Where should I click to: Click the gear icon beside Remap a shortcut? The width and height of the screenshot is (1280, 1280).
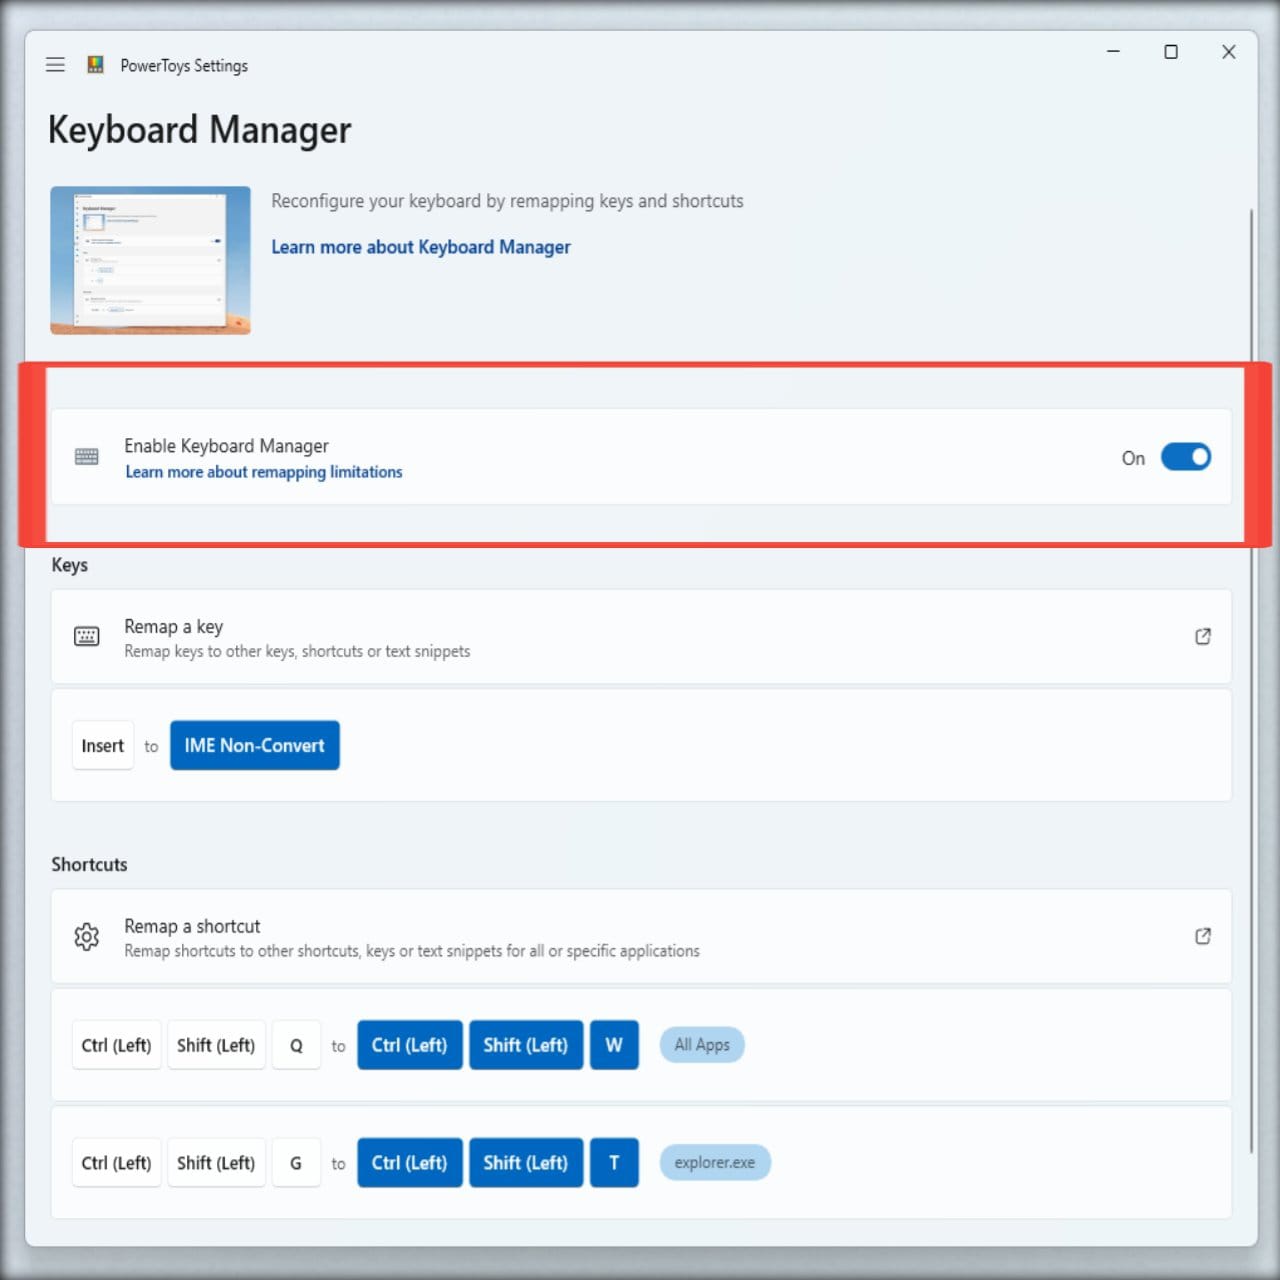click(87, 937)
